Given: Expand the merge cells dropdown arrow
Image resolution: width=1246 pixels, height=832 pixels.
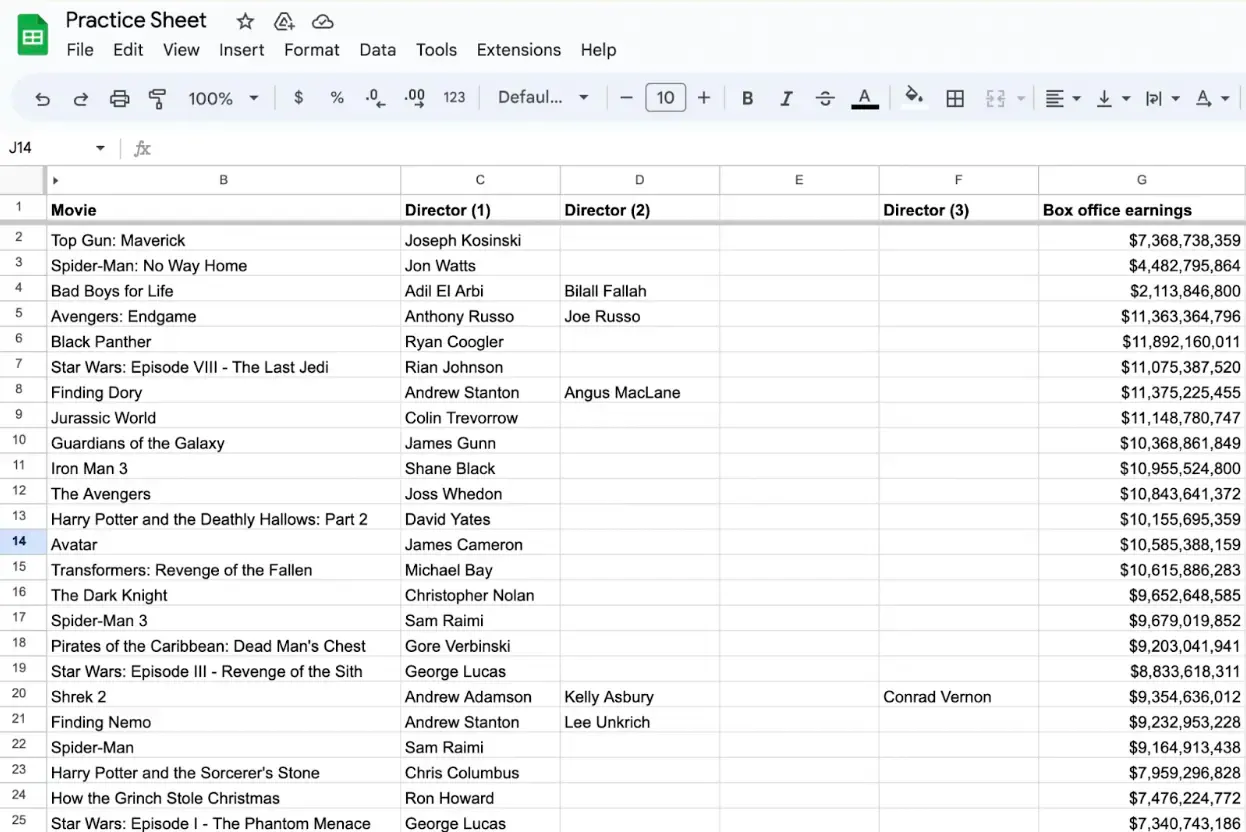Looking at the screenshot, I should [1021, 98].
